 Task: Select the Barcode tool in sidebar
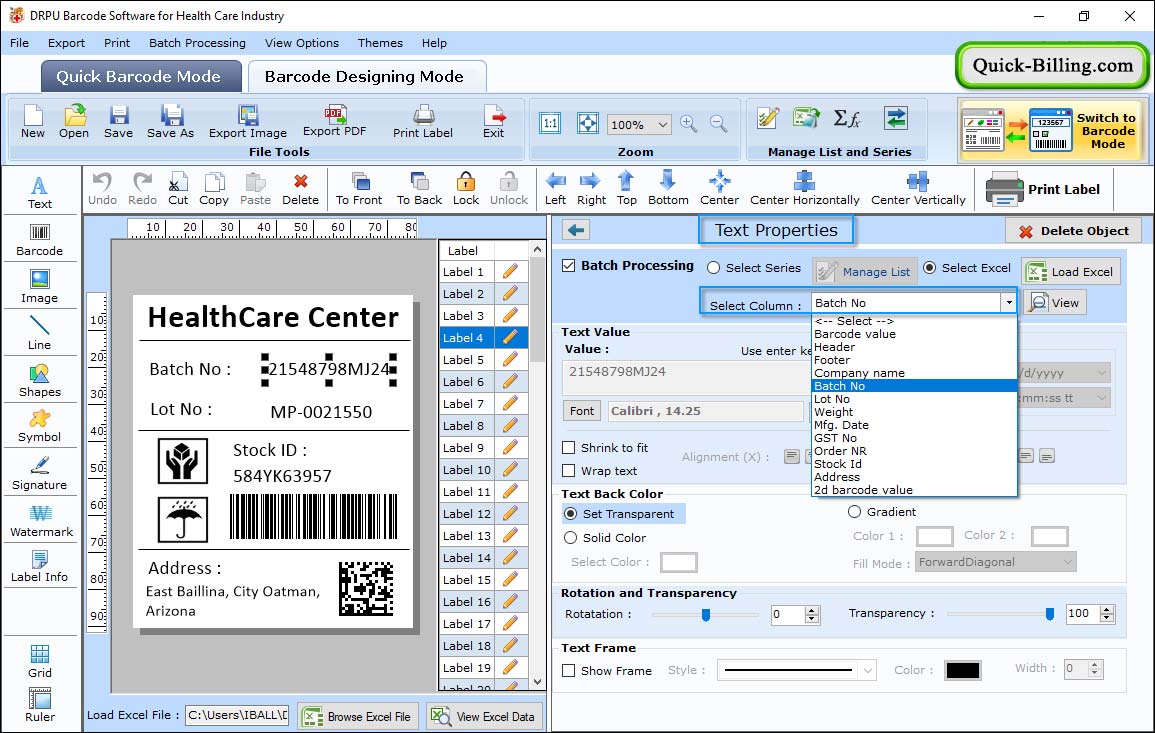coord(40,240)
